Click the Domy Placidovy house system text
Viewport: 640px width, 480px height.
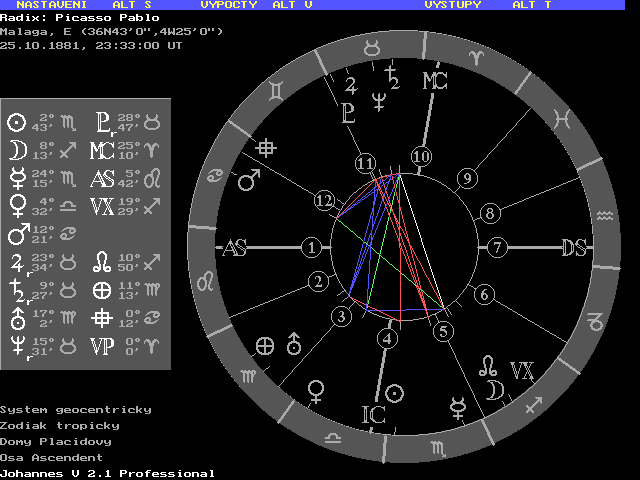pyautogui.click(x=55, y=441)
